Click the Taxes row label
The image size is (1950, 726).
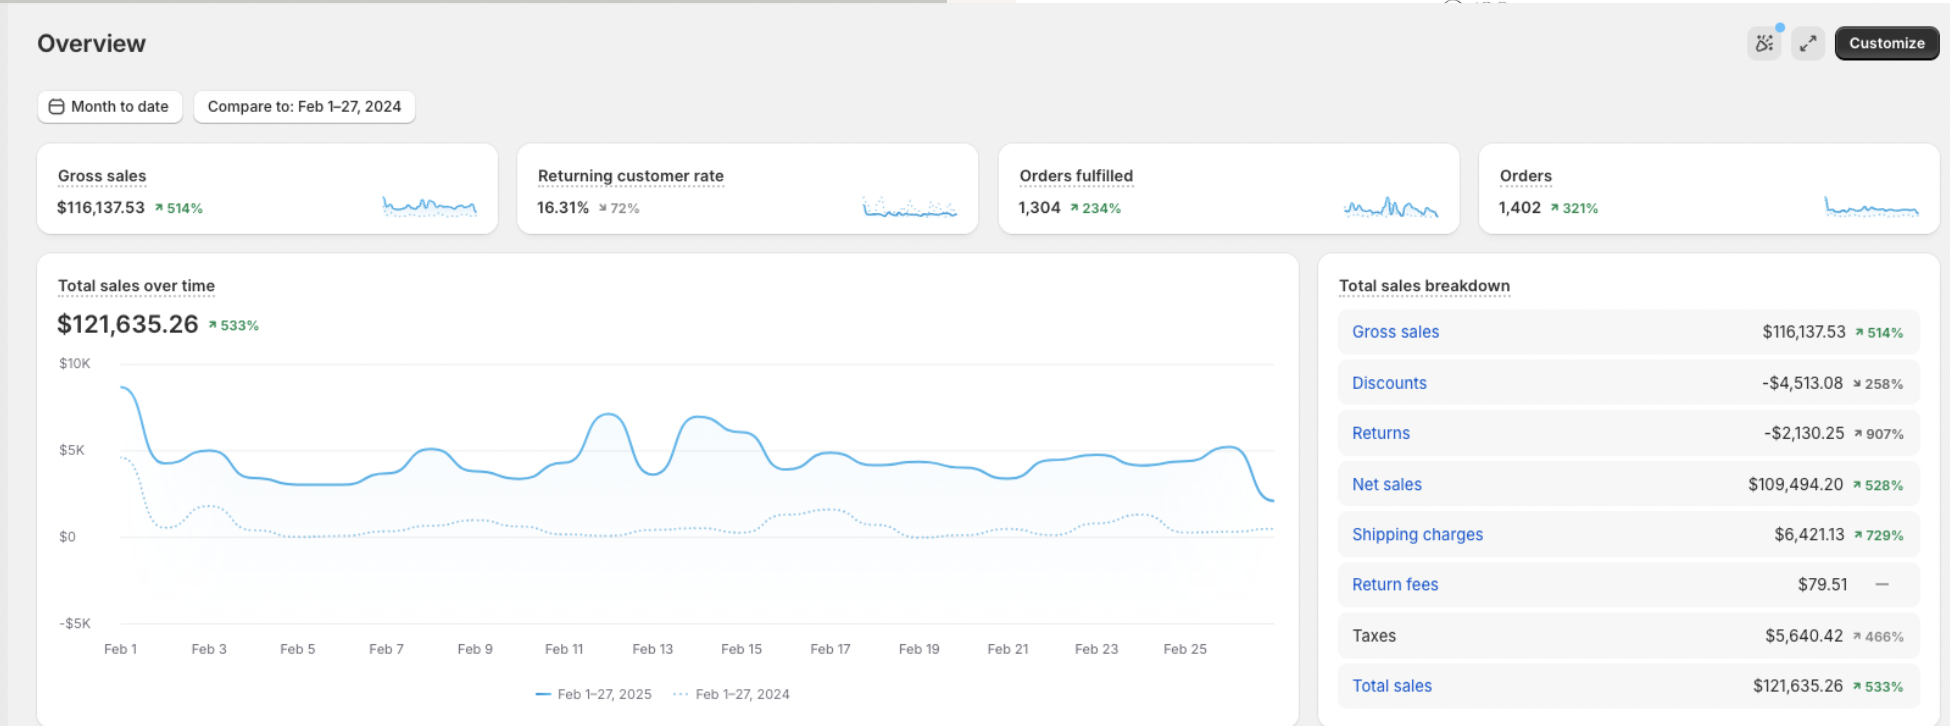(1374, 636)
